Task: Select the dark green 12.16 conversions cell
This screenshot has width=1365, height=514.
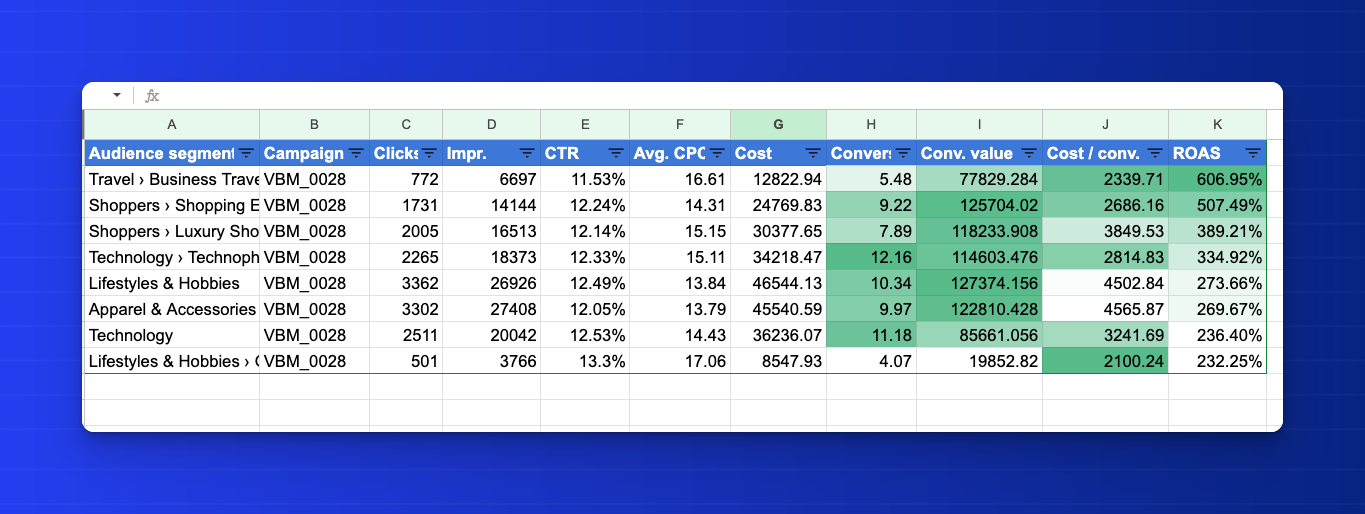Action: [x=871, y=258]
